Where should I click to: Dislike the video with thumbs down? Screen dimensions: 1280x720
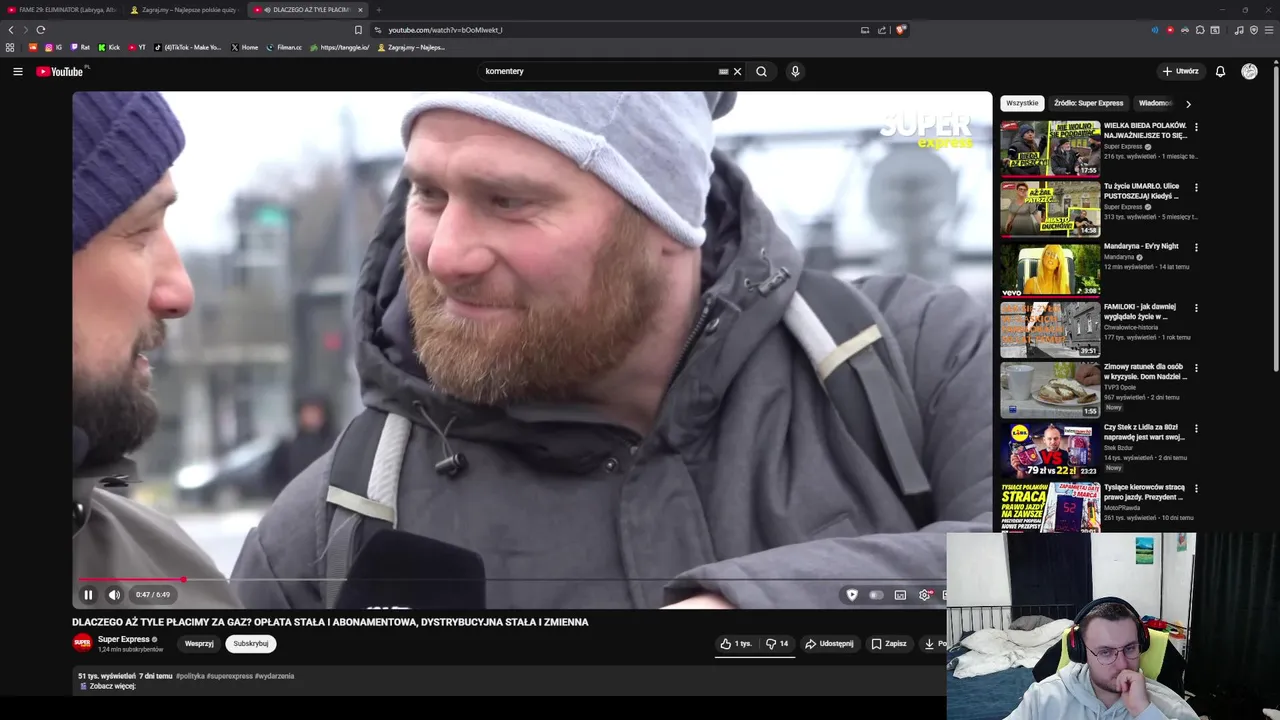click(x=777, y=643)
